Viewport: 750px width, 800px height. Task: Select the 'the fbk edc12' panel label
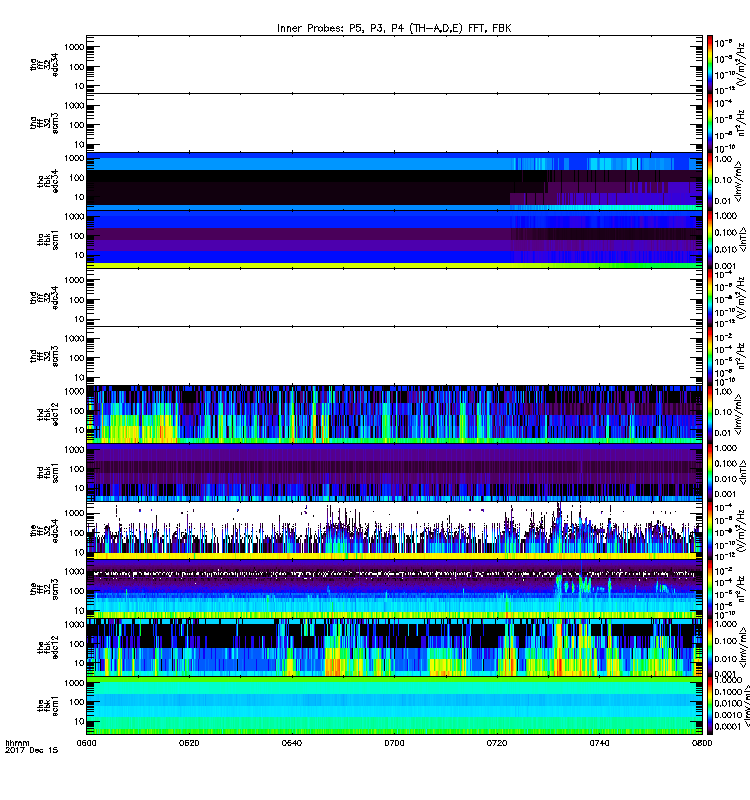coord(48,647)
